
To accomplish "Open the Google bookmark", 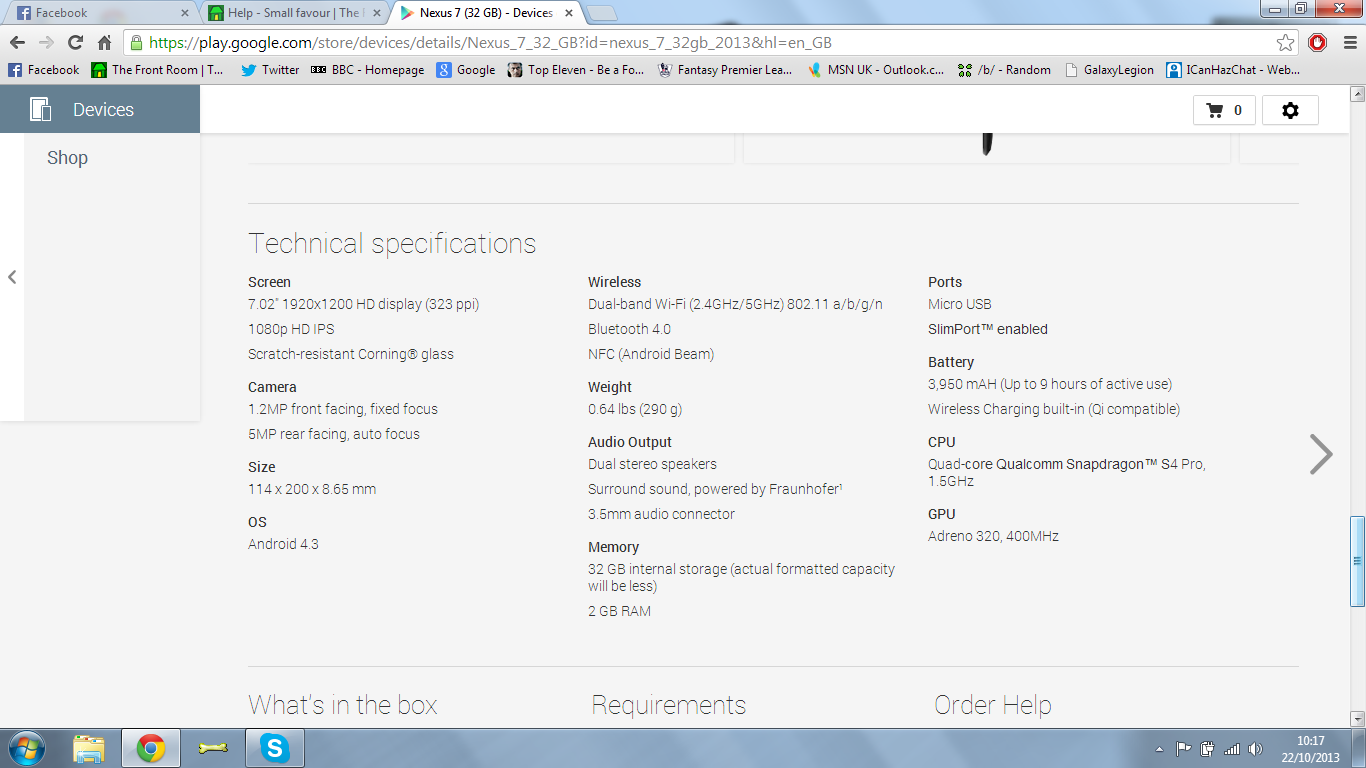I will pyautogui.click(x=466, y=70).
